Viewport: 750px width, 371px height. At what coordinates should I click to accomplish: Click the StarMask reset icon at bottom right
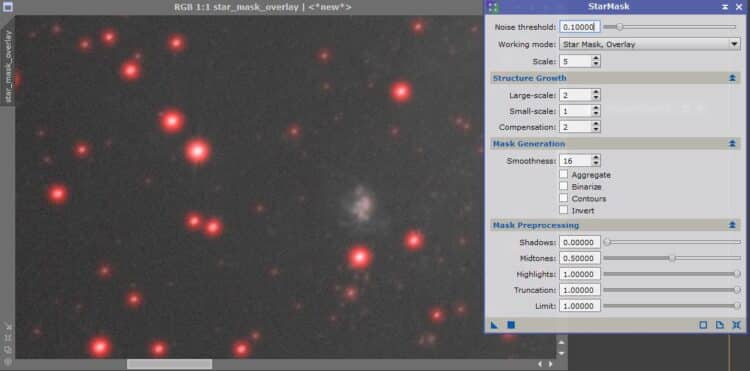pos(736,325)
